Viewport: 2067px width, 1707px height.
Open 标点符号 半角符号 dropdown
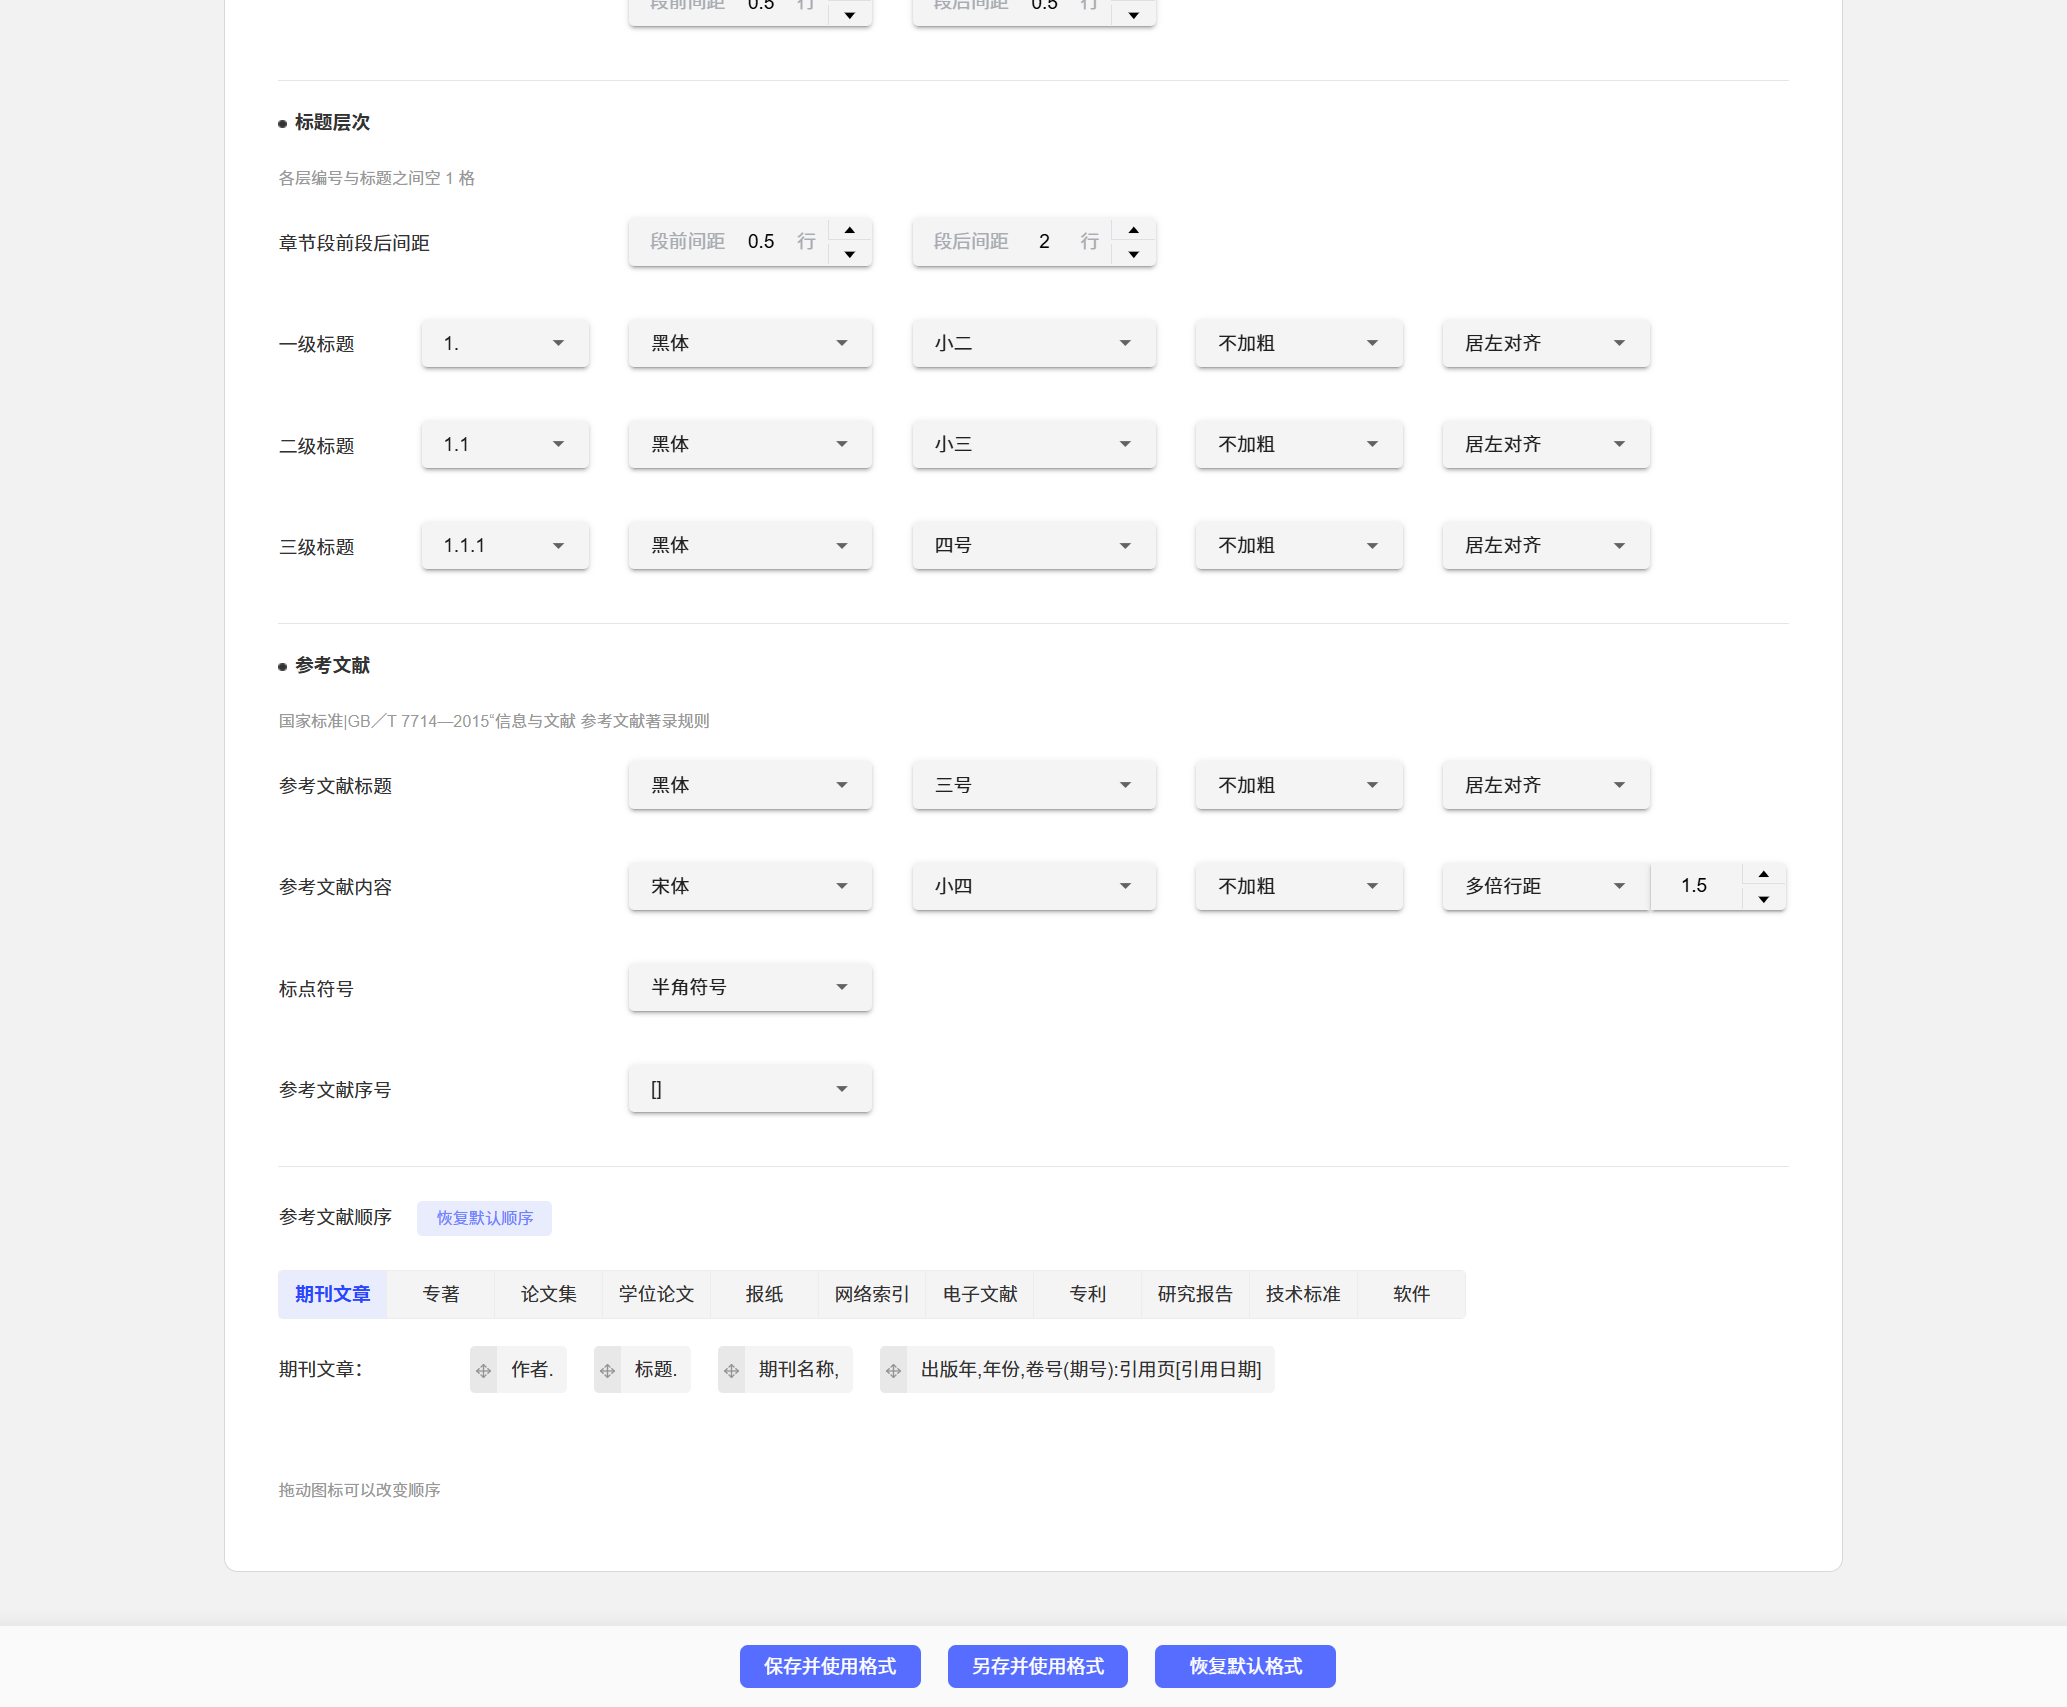[x=750, y=988]
